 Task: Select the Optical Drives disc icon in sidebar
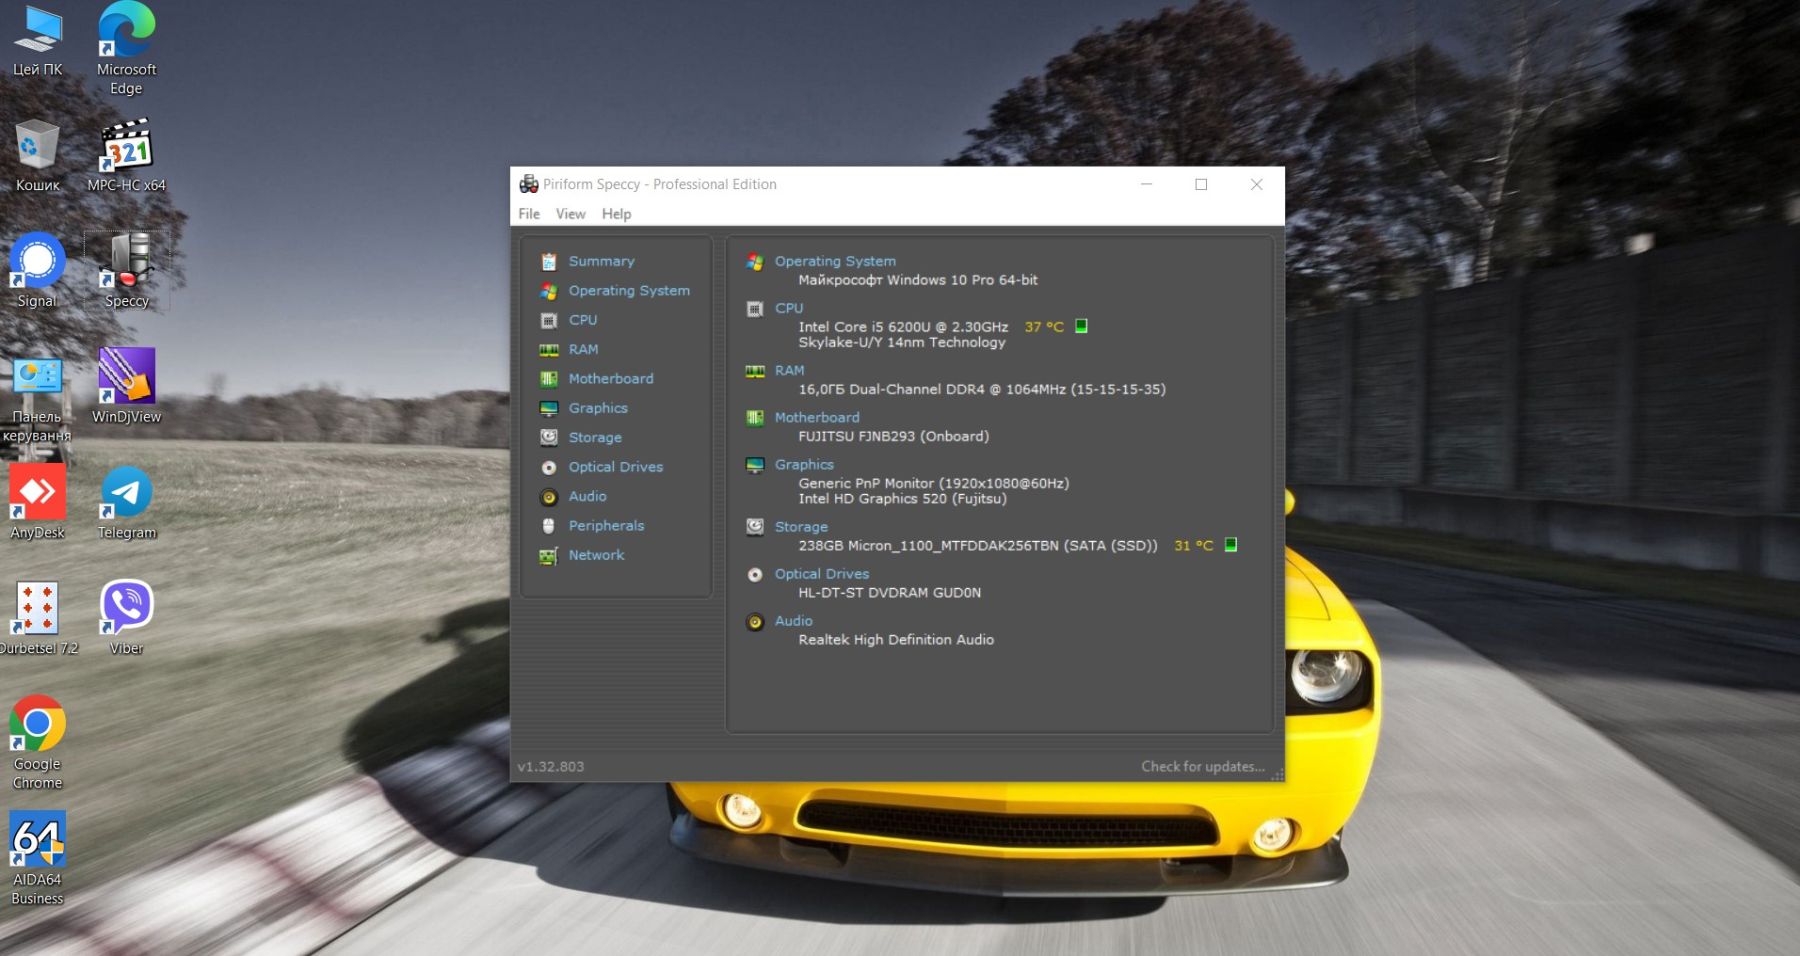tap(548, 467)
